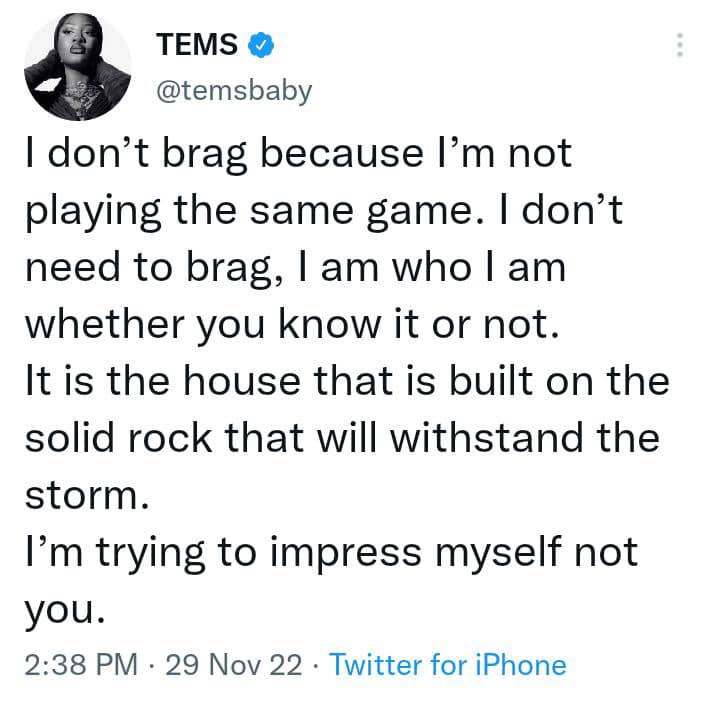Open the tweet's three-dot more options menu
Image resolution: width=720 pixels, height=703 pixels.
(680, 45)
